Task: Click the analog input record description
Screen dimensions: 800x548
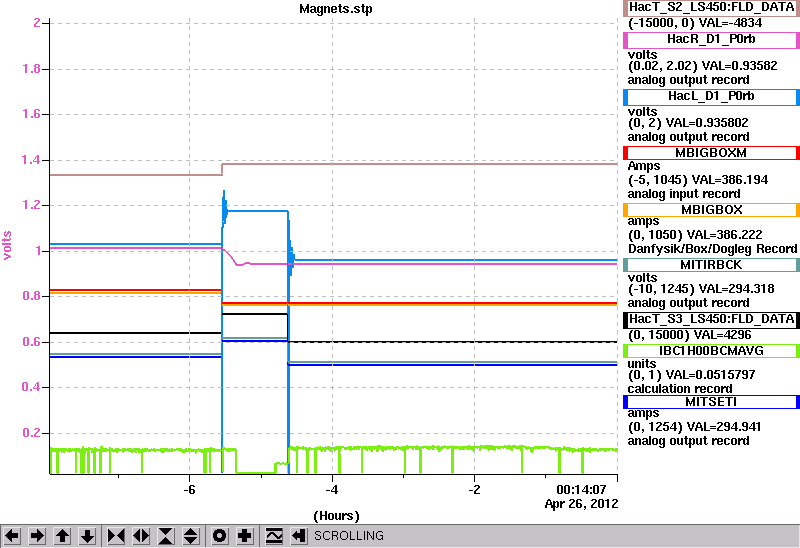Action: 684,194
